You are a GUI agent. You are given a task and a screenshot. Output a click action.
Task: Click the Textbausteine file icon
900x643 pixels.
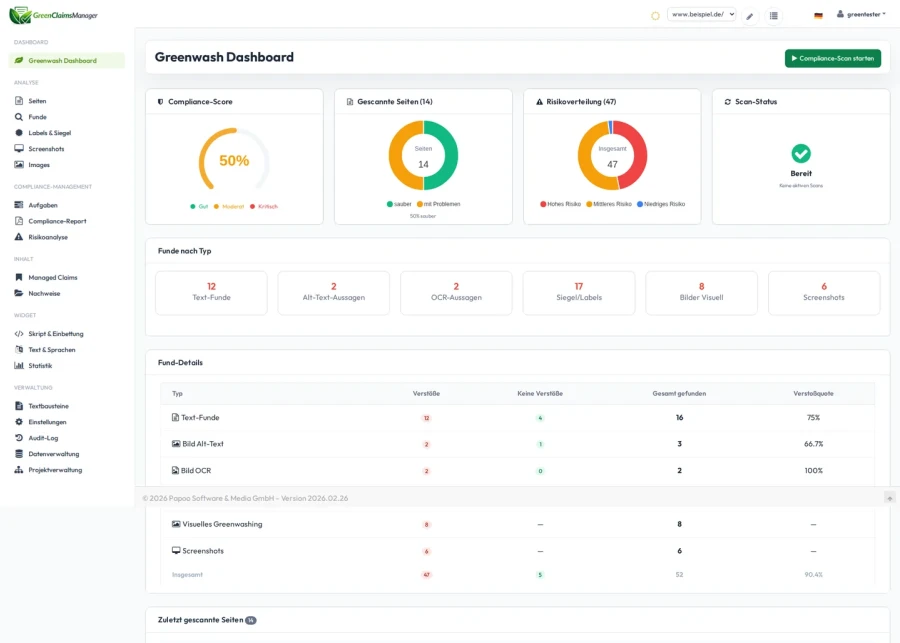pos(19,406)
